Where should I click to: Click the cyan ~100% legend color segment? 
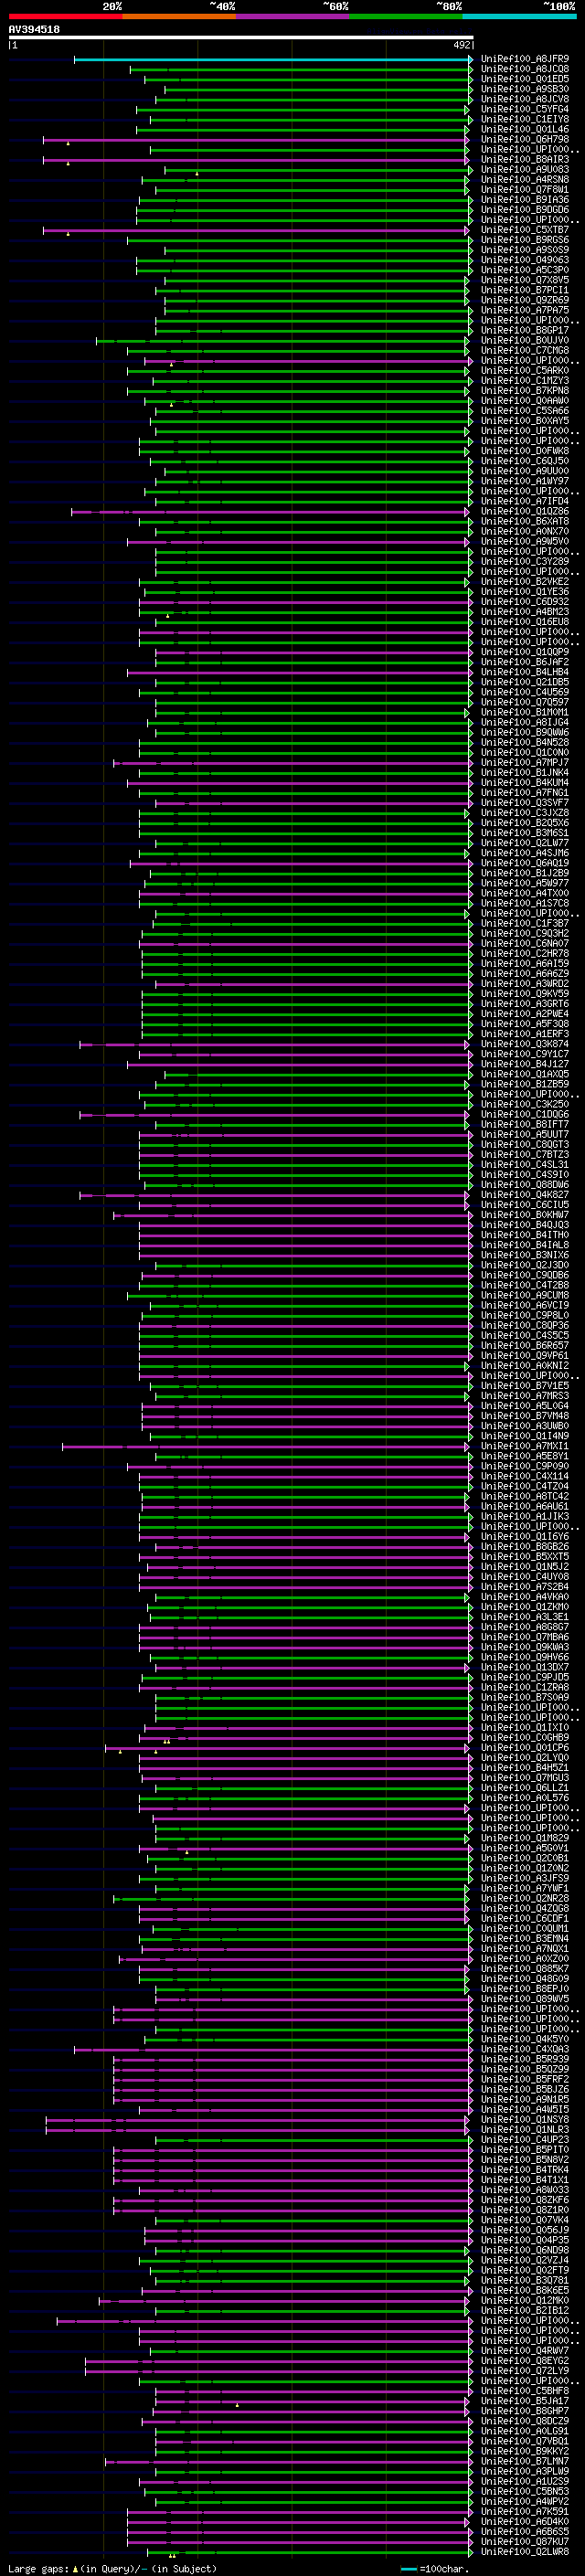520,16
